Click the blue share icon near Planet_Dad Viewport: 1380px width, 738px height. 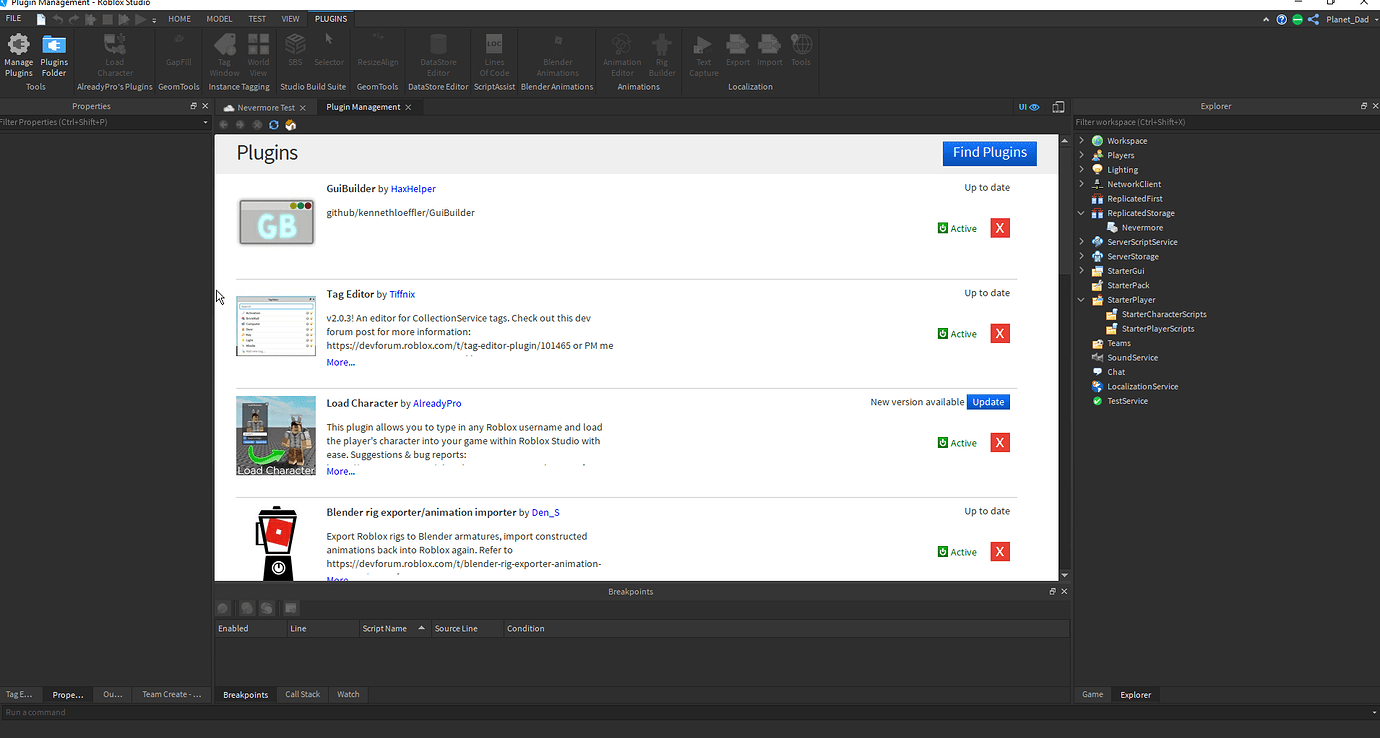click(1313, 19)
